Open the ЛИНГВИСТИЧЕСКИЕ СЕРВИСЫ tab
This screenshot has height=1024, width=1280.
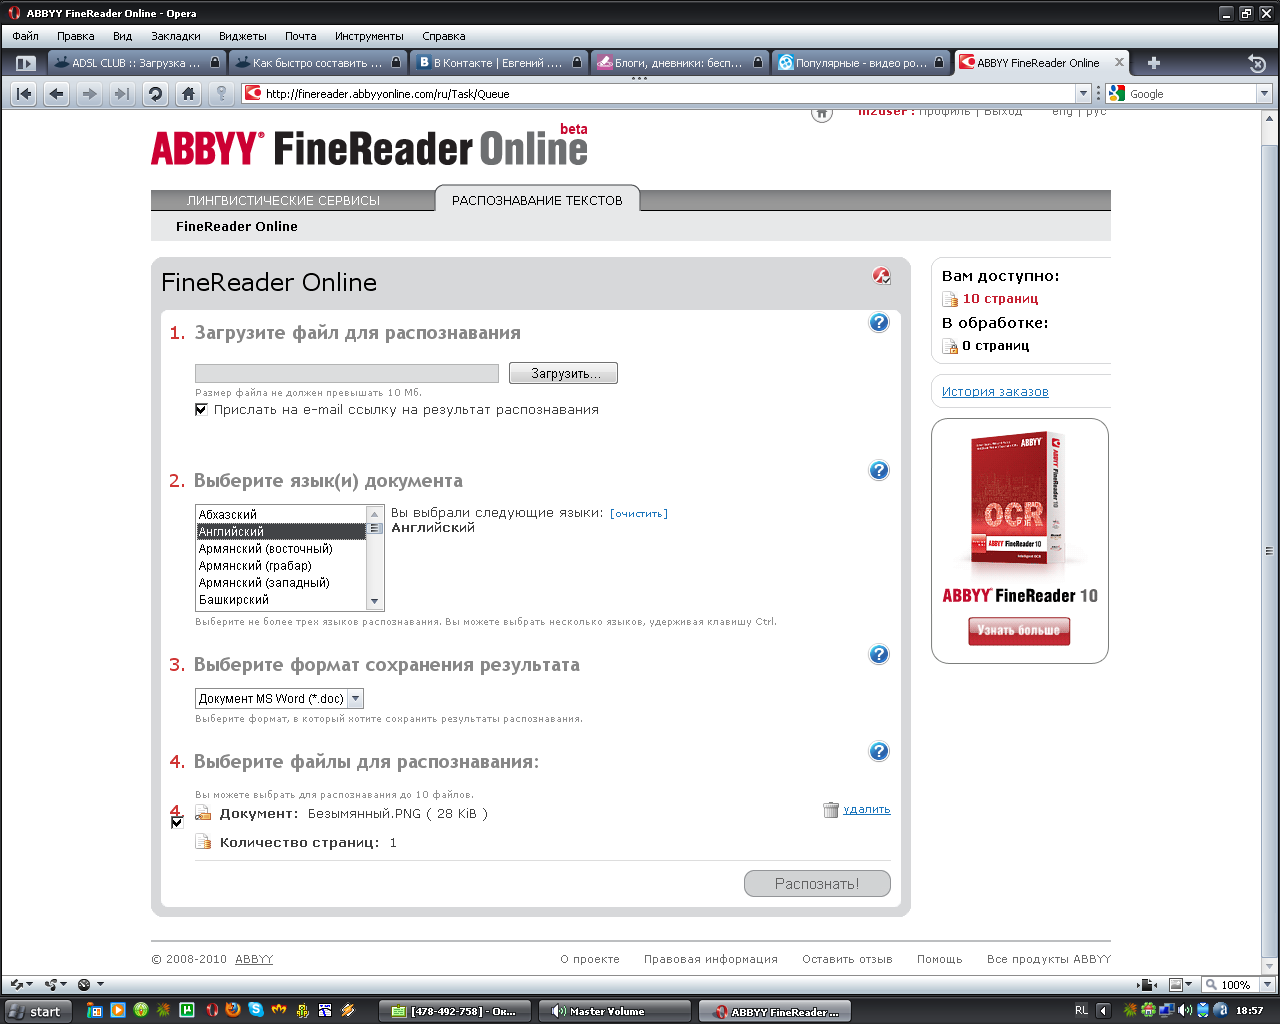click(283, 200)
